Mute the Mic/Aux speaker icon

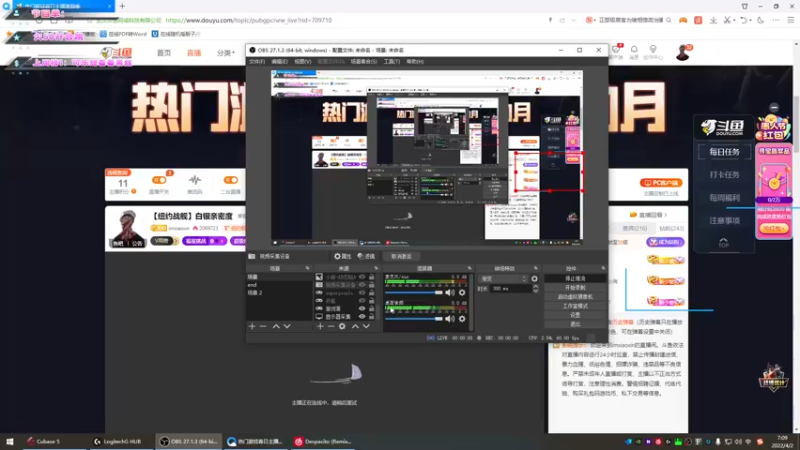[450, 292]
